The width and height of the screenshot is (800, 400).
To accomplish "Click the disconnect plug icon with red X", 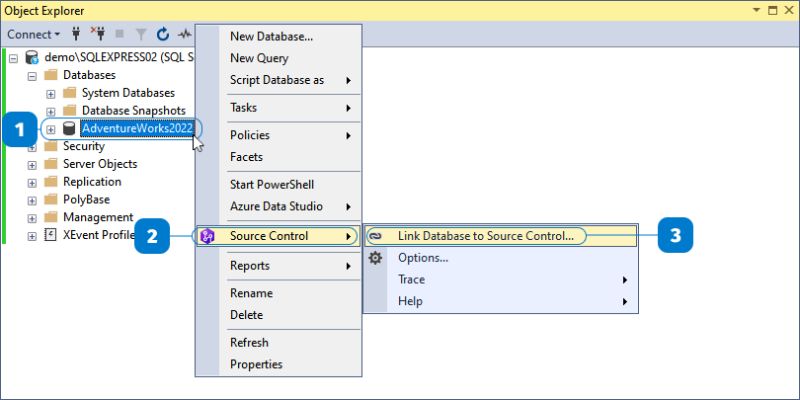I will (97, 34).
